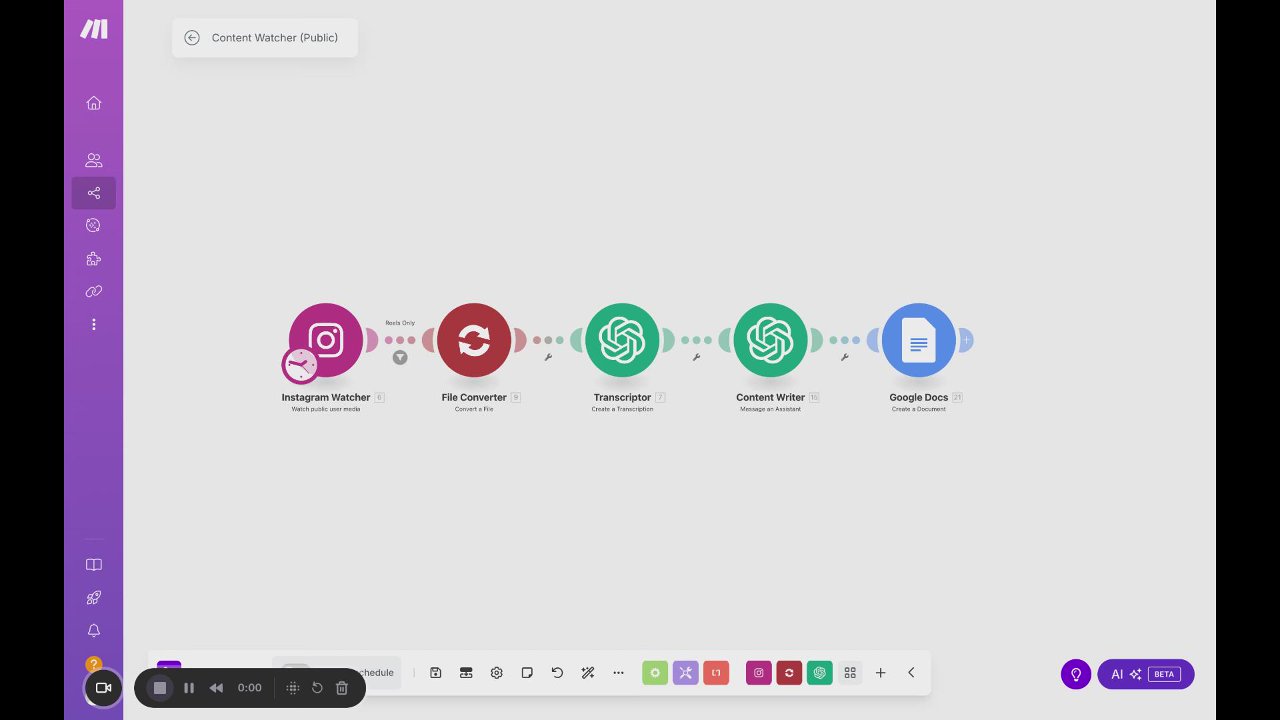Open the lightbulb hints button
Screen dimensions: 1280x720
point(1076,674)
